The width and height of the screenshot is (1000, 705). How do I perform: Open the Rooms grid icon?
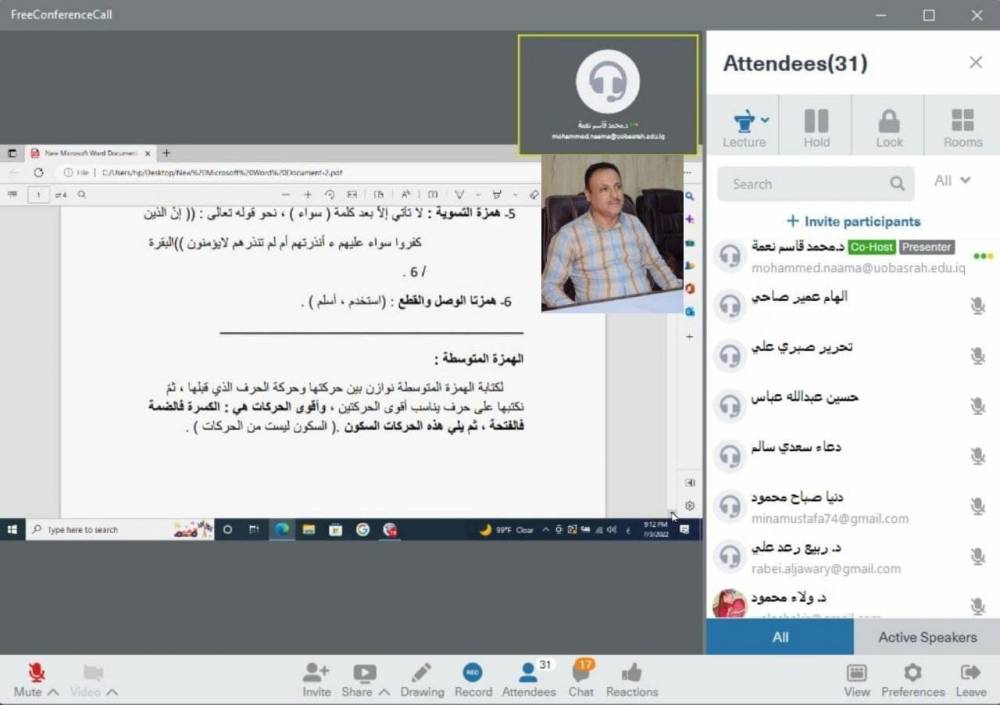point(962,123)
